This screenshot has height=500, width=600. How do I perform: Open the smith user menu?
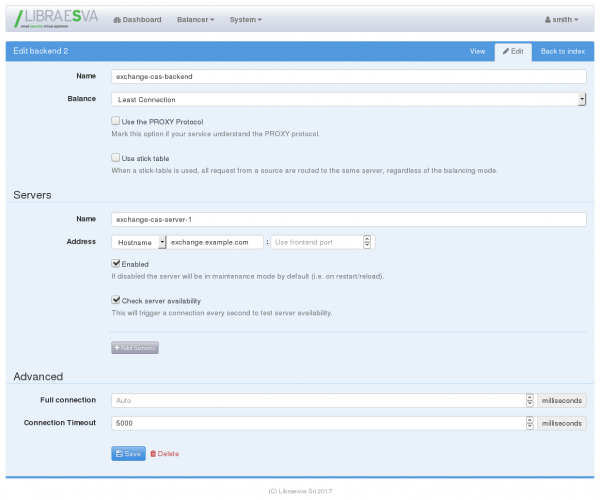click(x=561, y=20)
